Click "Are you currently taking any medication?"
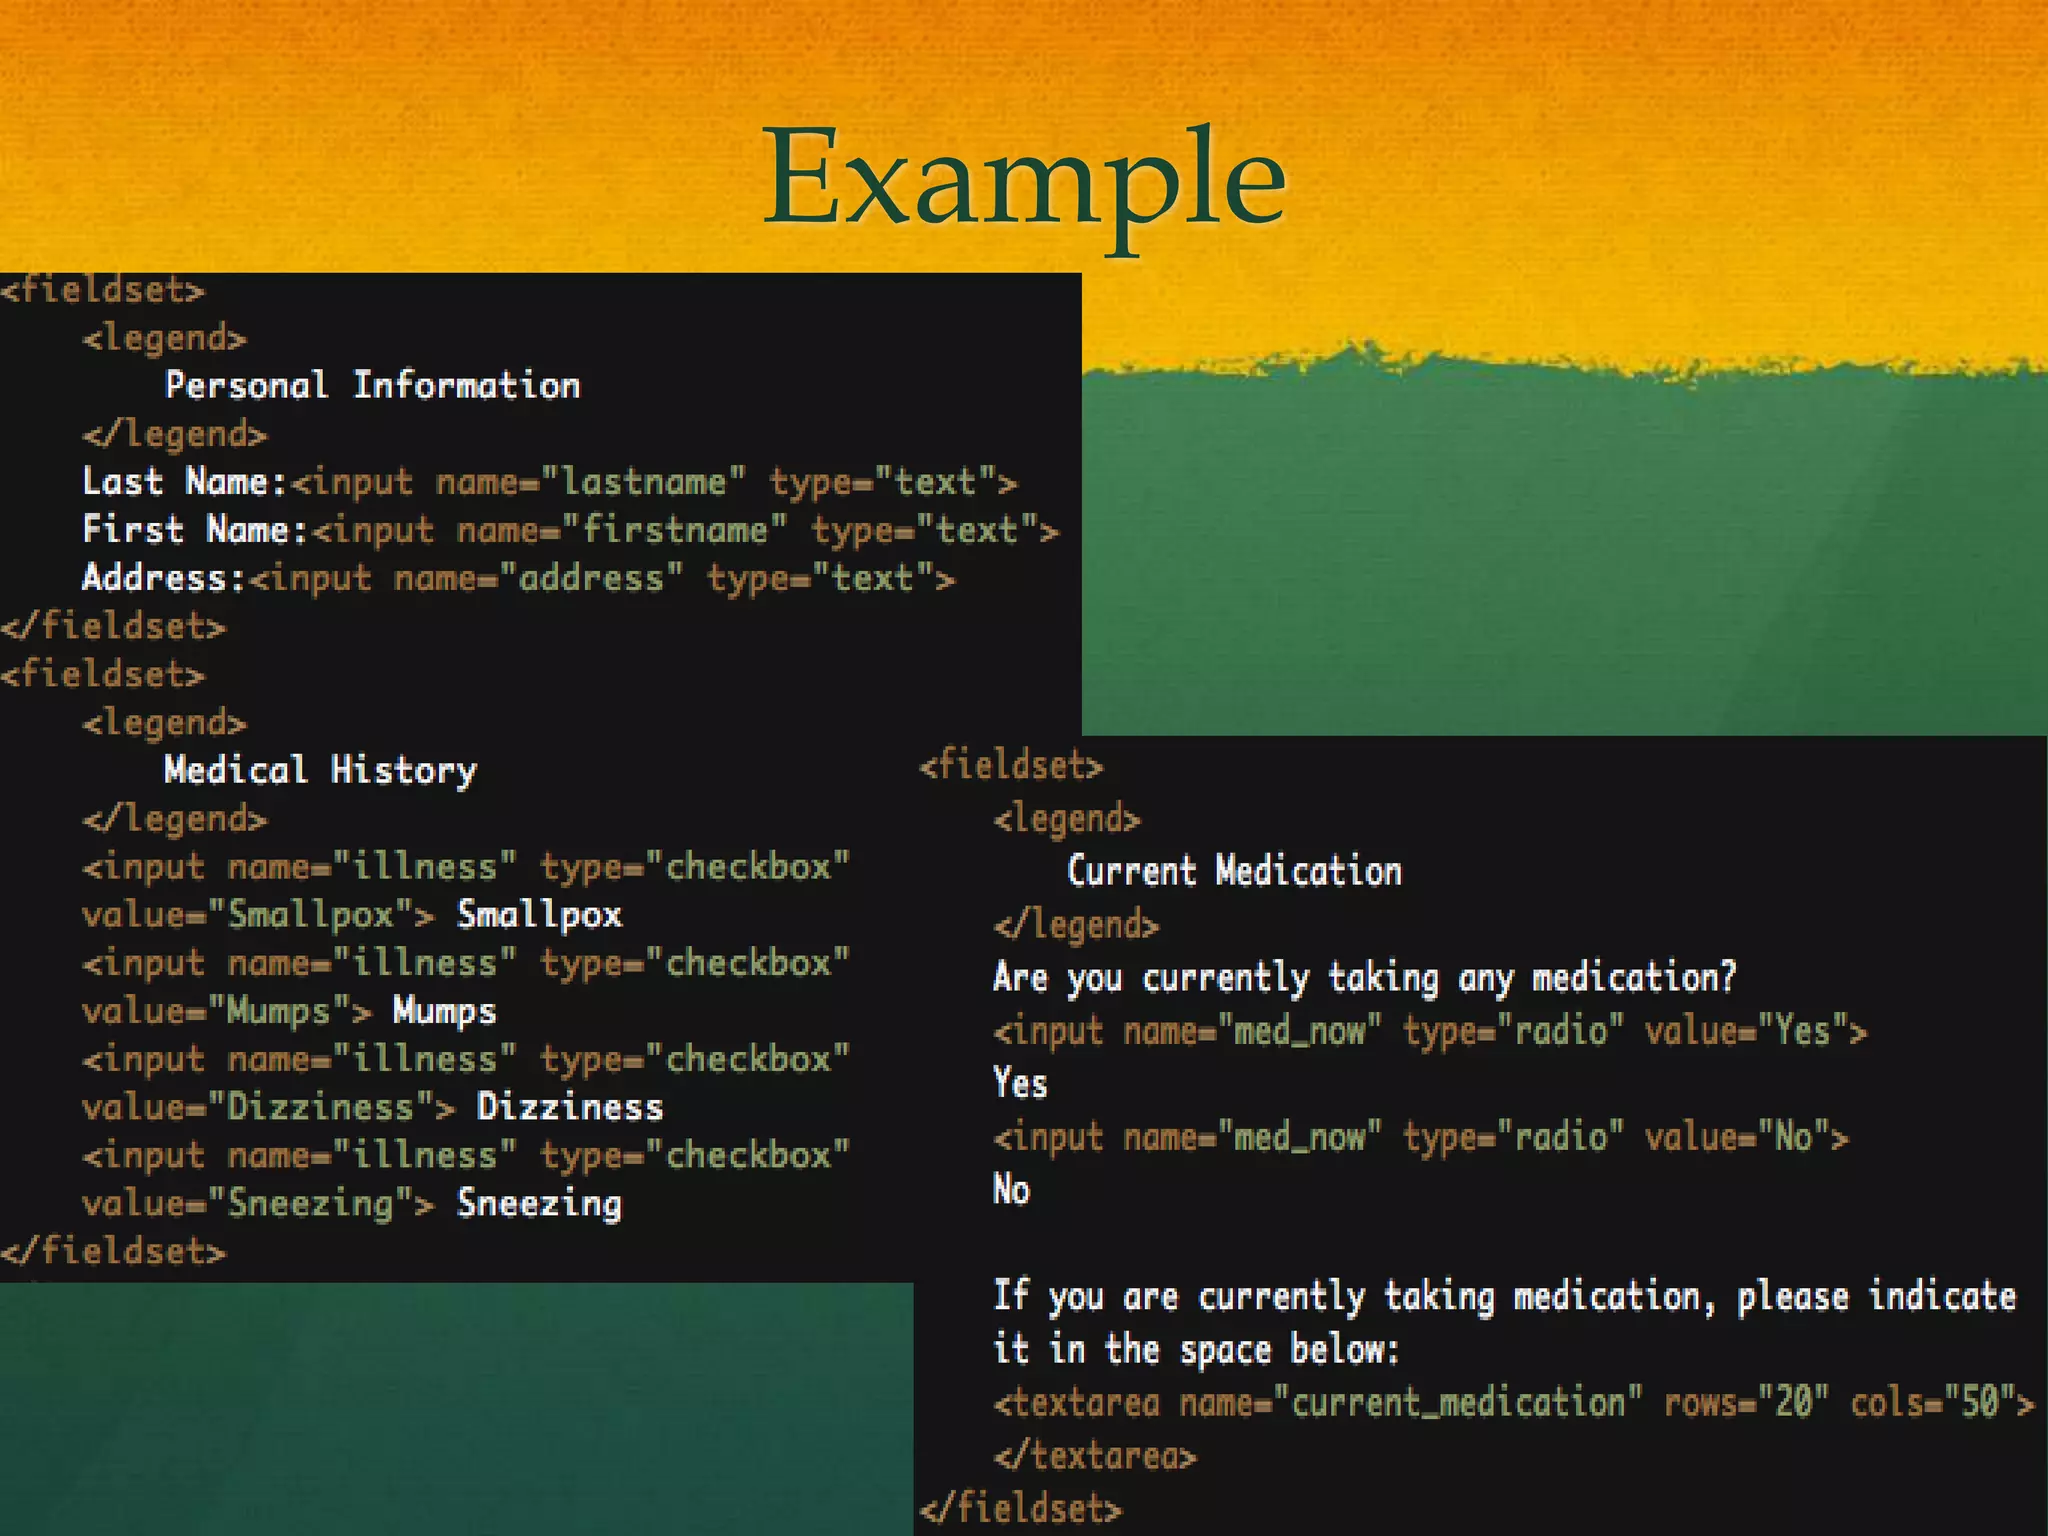 pyautogui.click(x=1365, y=977)
